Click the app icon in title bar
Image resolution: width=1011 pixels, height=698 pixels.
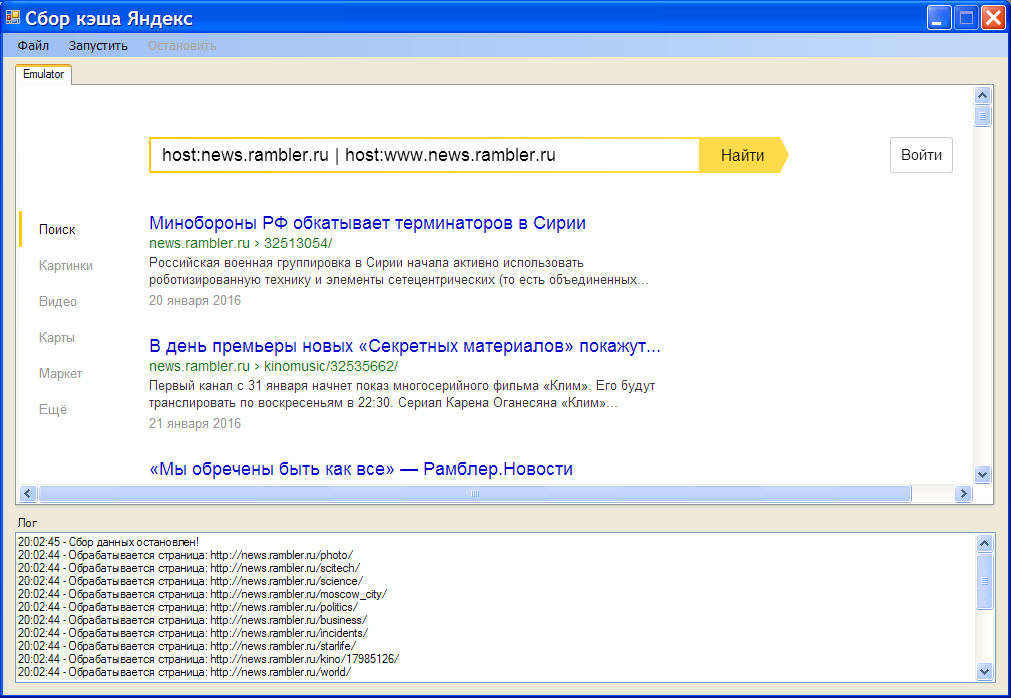[12, 17]
